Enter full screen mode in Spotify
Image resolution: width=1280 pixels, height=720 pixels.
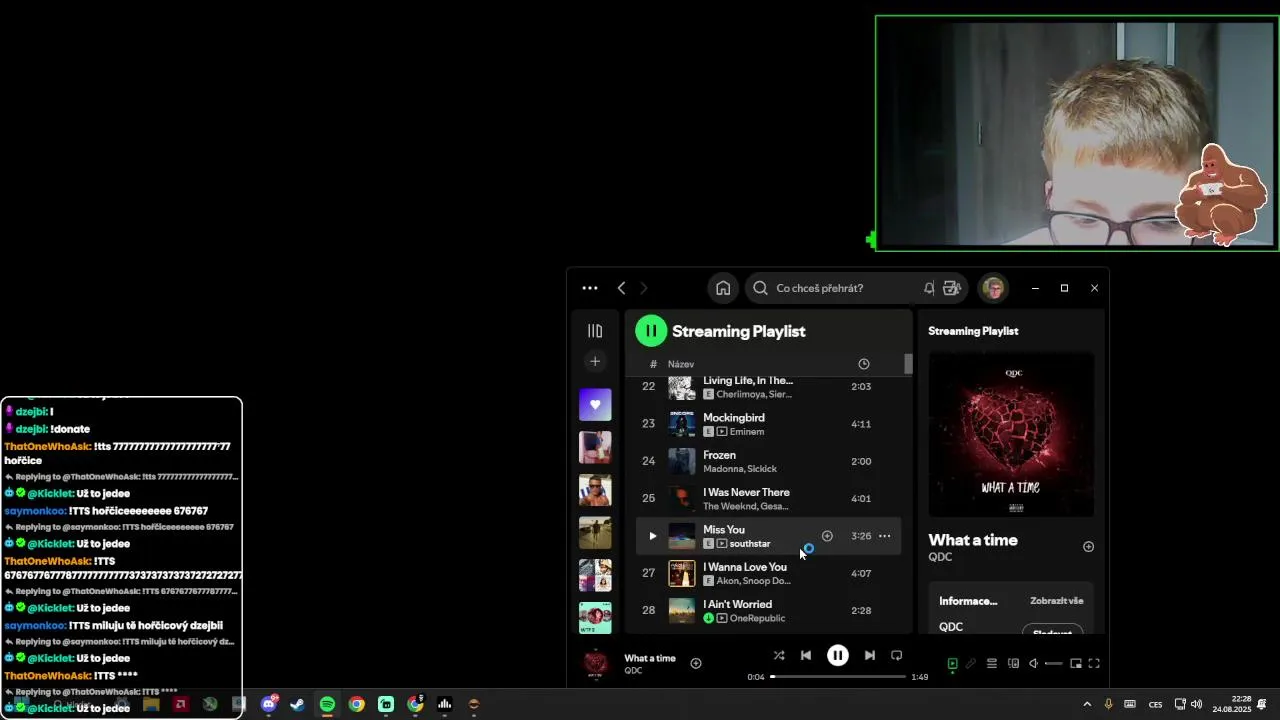1094,663
